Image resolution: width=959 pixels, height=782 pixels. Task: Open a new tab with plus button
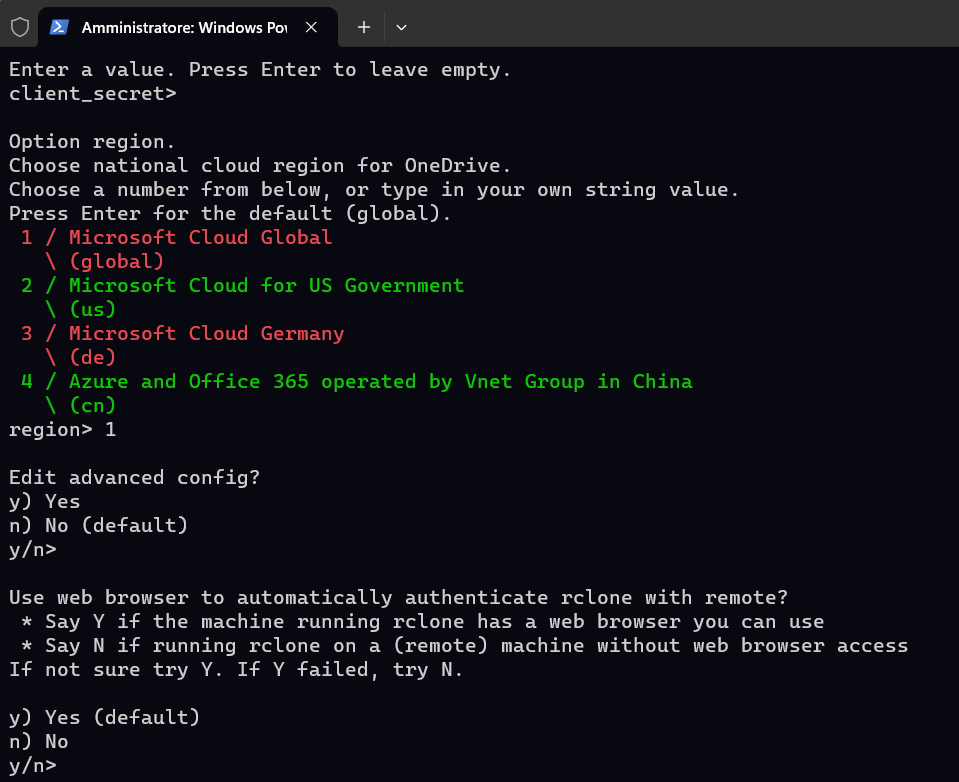(364, 27)
